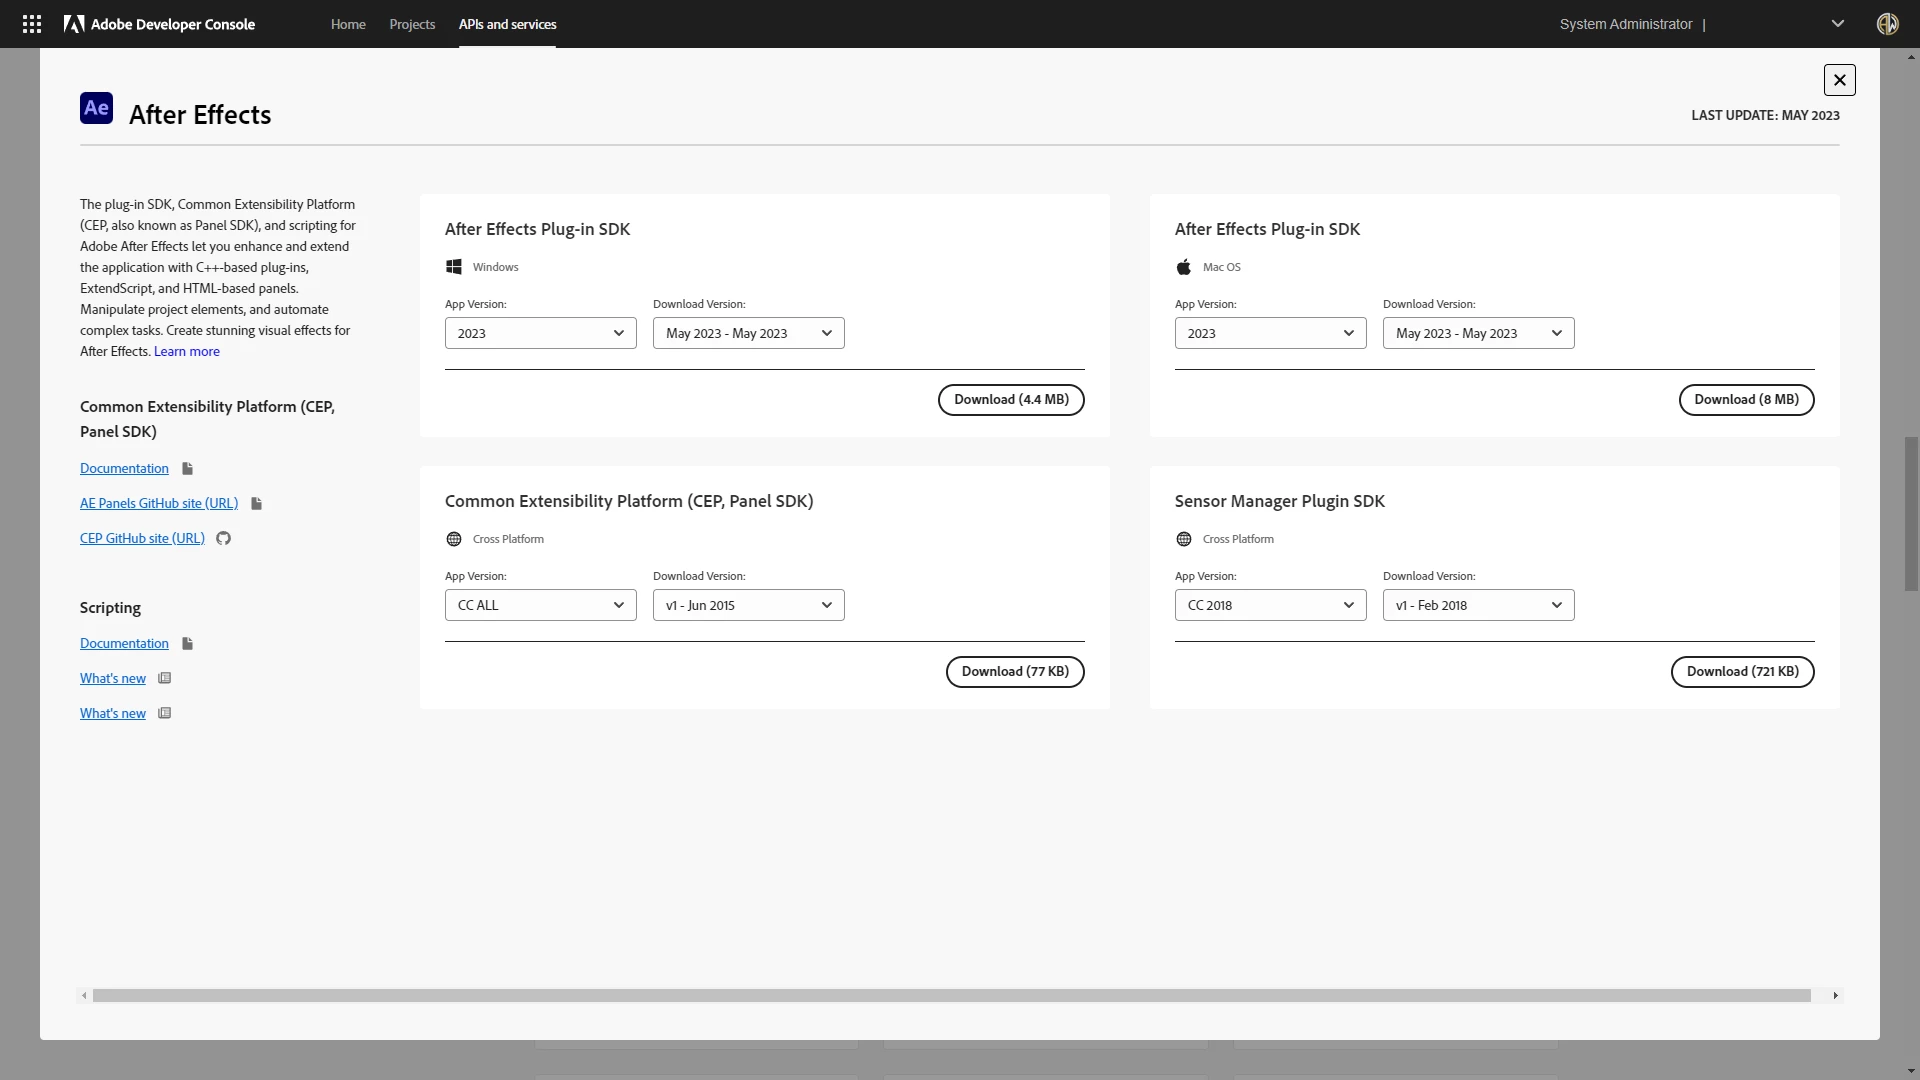Image resolution: width=1920 pixels, height=1080 pixels.
Task: Click the After Effects page heading
Action: tap(200, 115)
